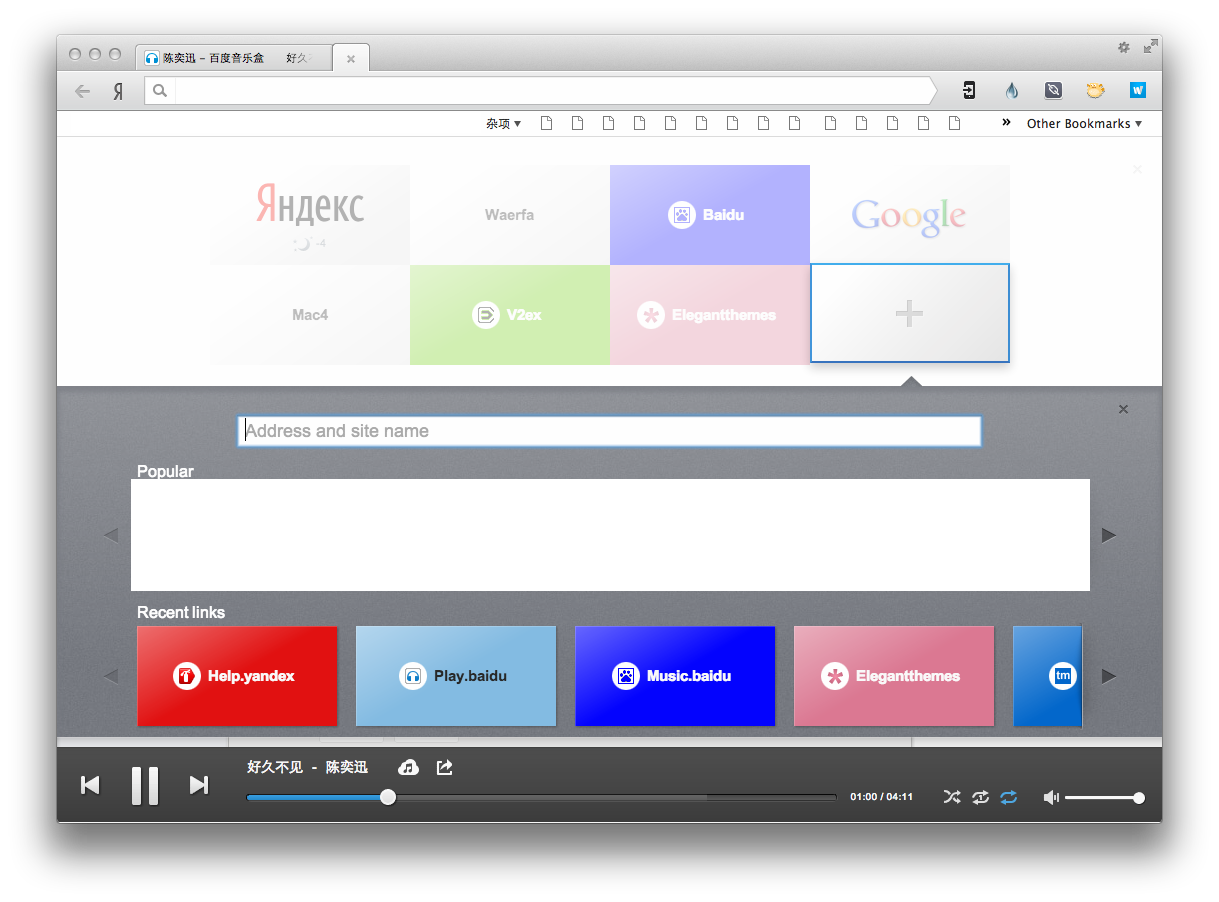
Task: Click the song progress bar slider
Action: pos(388,797)
